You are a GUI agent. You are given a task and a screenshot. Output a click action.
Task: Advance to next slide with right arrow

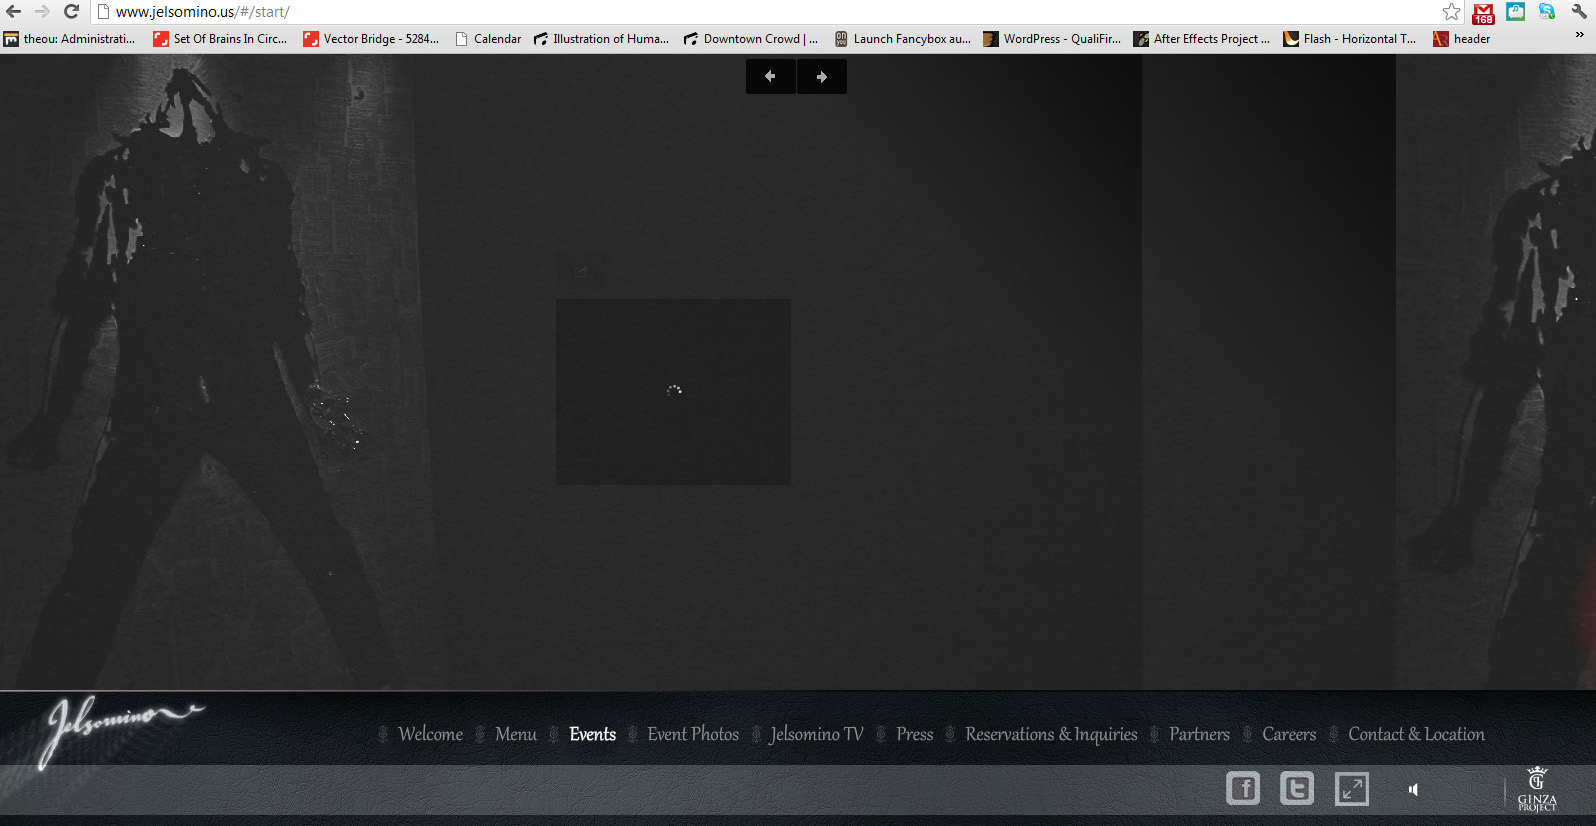tap(822, 77)
